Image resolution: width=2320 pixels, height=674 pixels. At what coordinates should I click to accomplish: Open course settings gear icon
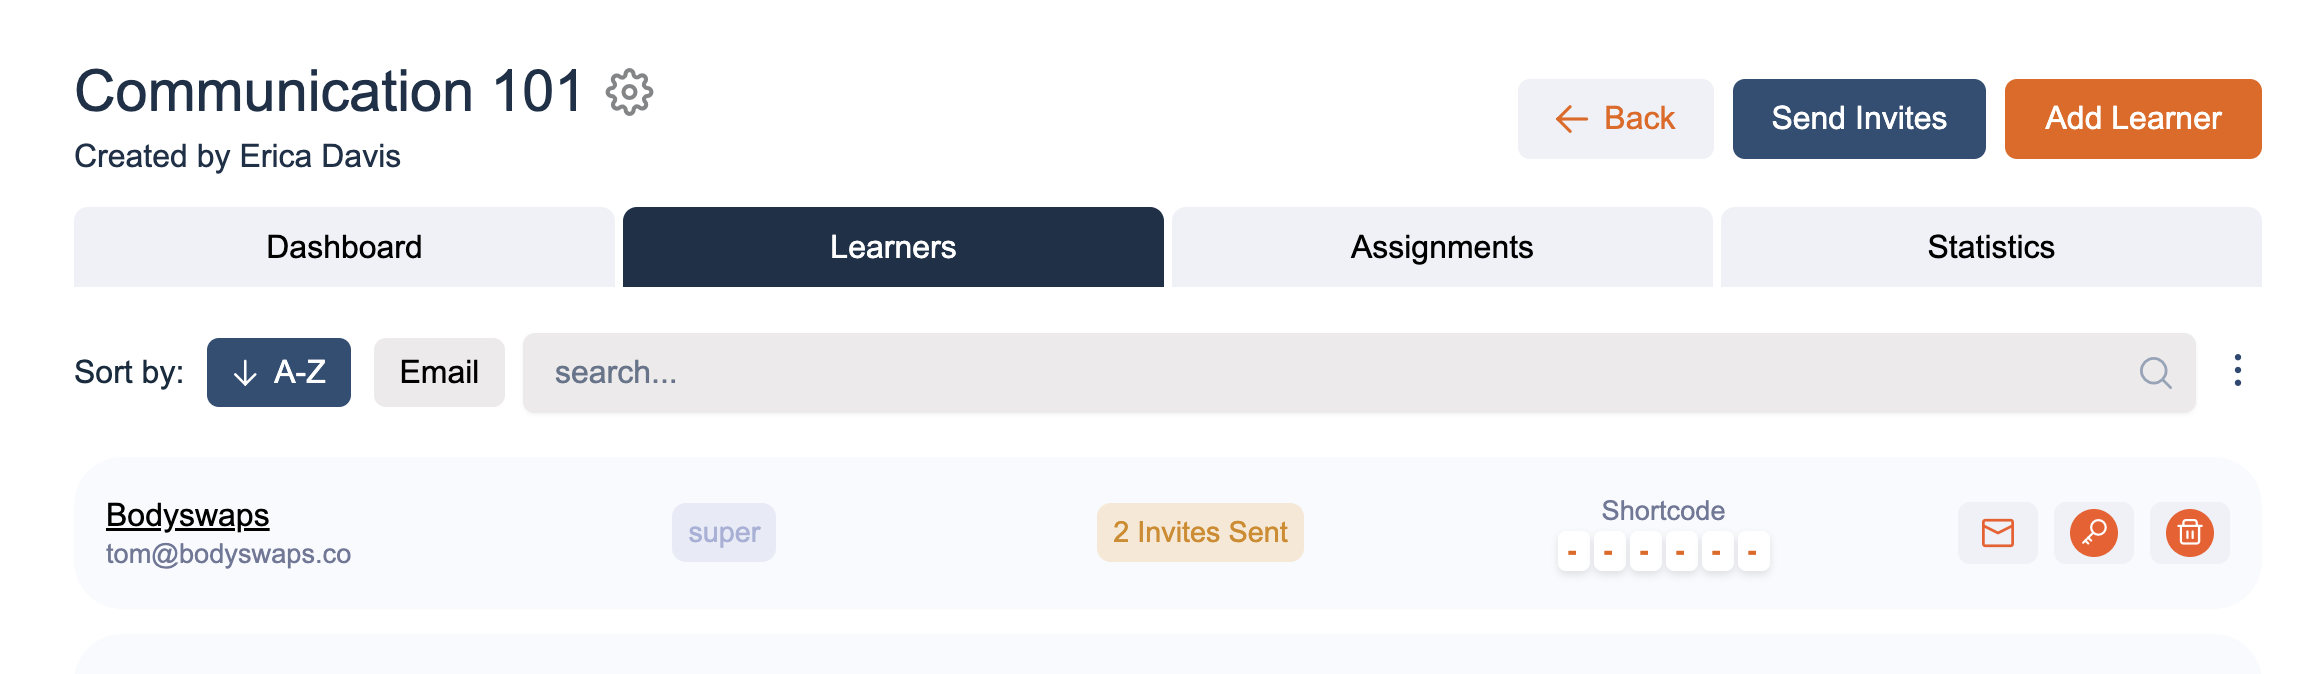point(629,92)
